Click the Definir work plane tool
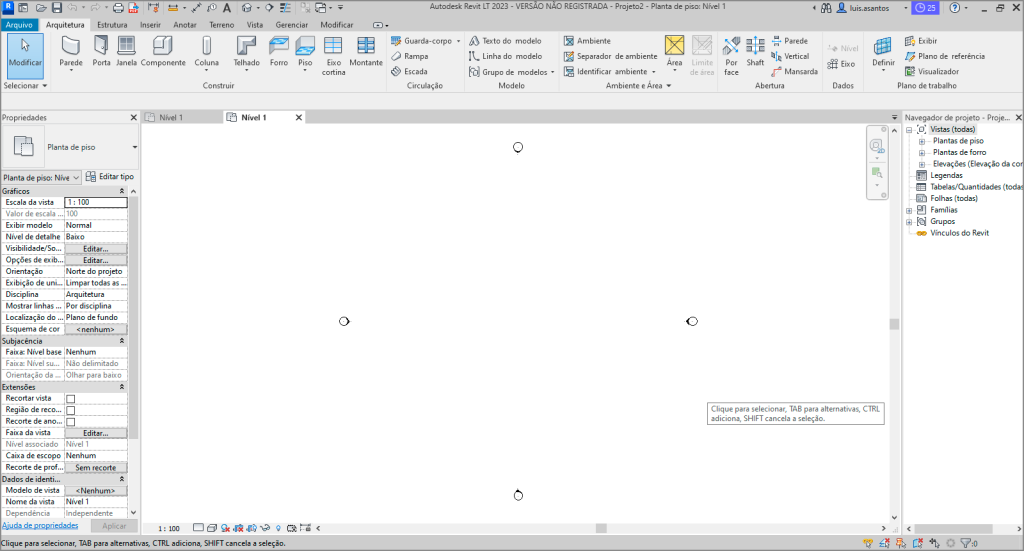This screenshot has height=551, width=1024. tap(883, 52)
